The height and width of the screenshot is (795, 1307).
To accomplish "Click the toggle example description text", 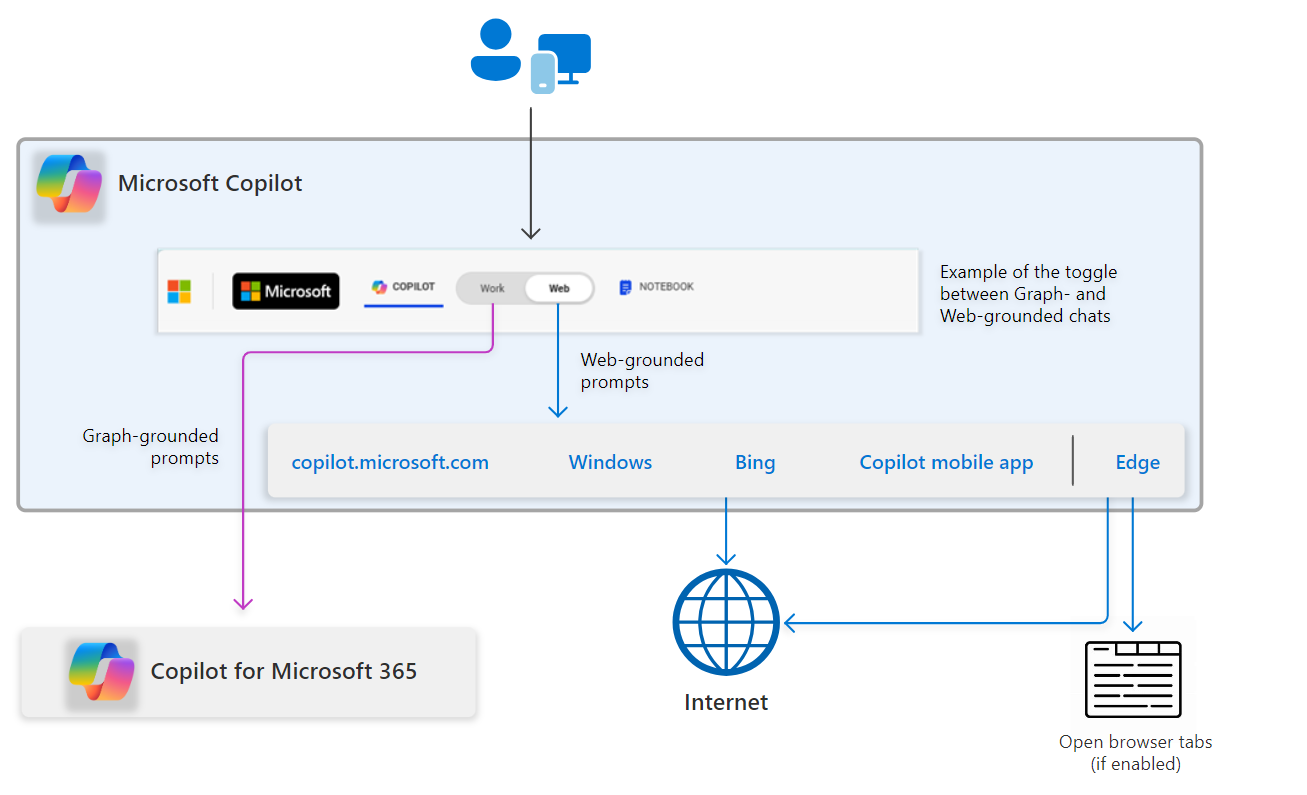I will (1029, 294).
